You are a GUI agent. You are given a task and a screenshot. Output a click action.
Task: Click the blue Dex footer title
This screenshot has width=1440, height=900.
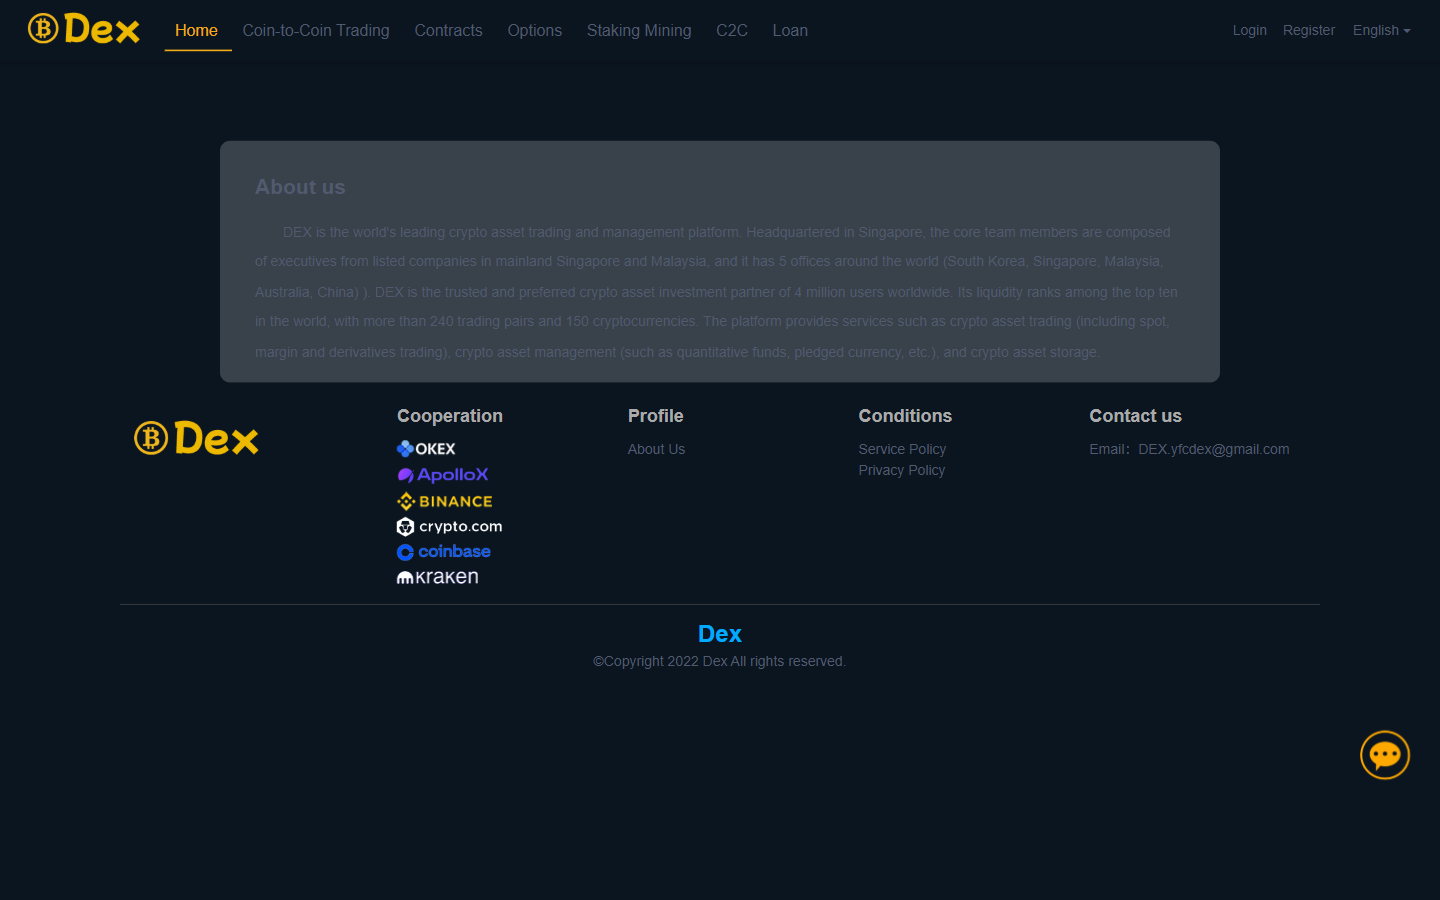tap(720, 634)
